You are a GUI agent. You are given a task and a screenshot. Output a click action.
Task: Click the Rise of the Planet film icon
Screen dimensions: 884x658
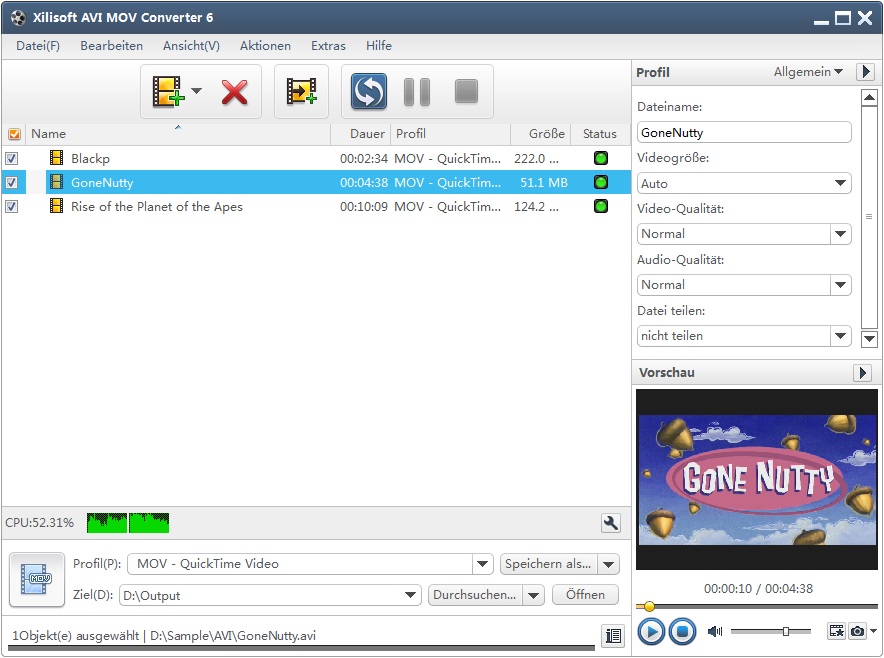tap(56, 206)
